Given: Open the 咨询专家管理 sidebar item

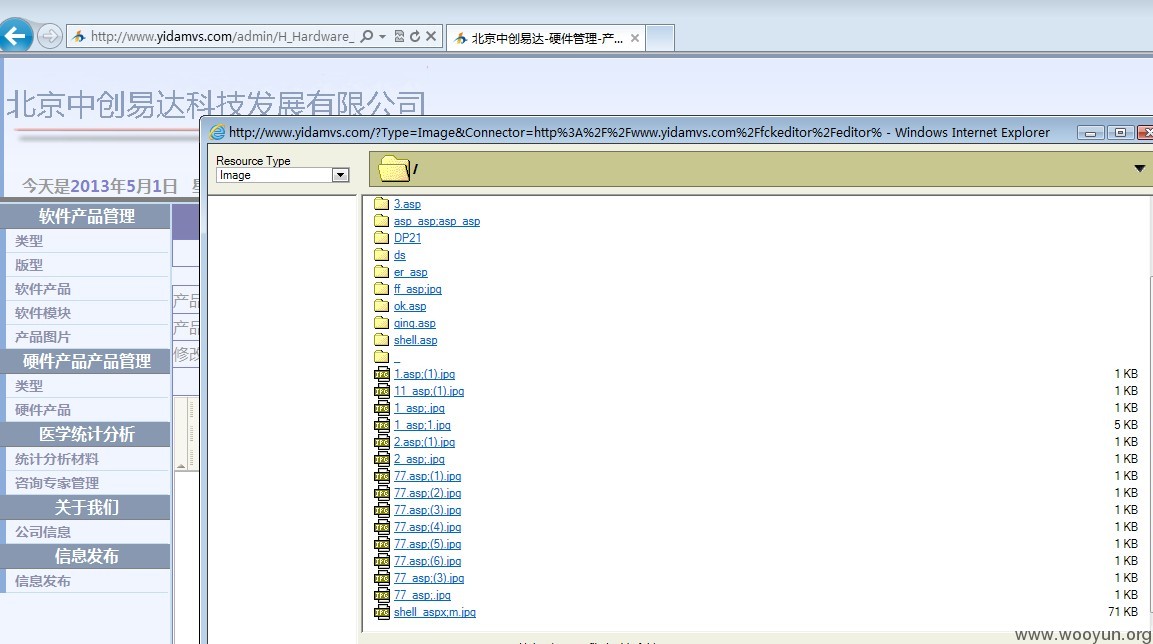Looking at the screenshot, I should [x=57, y=484].
